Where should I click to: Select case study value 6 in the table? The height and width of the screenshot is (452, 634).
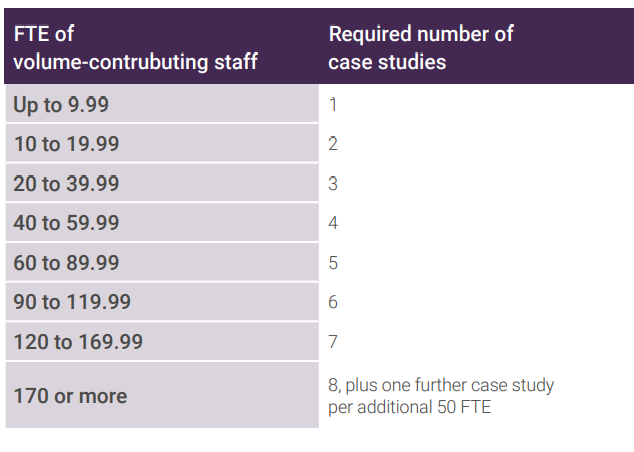click(333, 302)
